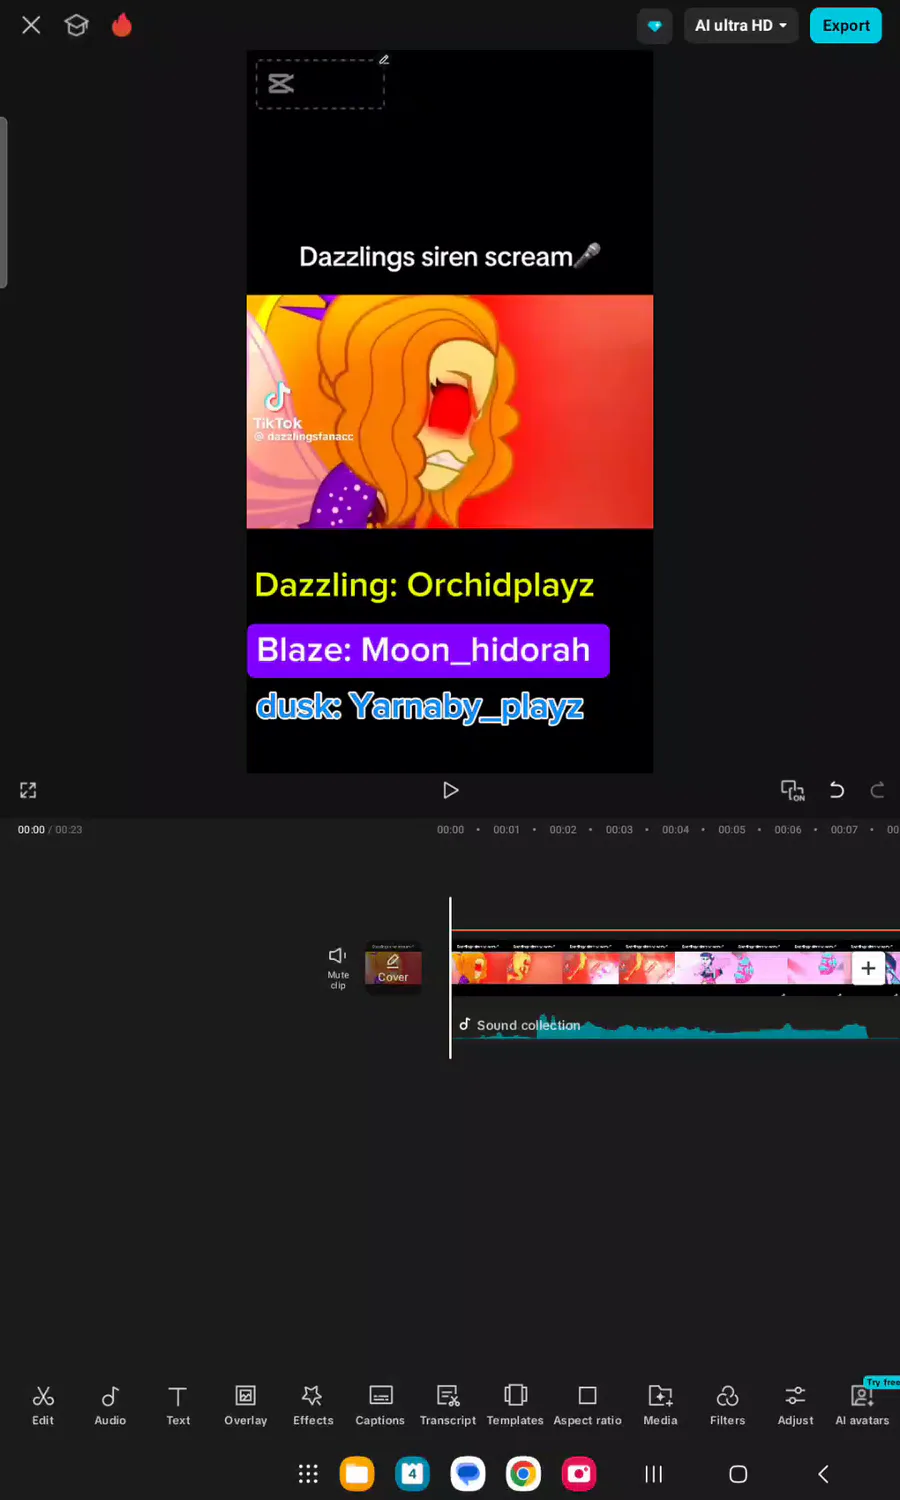Open the Filters tool
Viewport: 900px width, 1500px height.
(728, 1404)
